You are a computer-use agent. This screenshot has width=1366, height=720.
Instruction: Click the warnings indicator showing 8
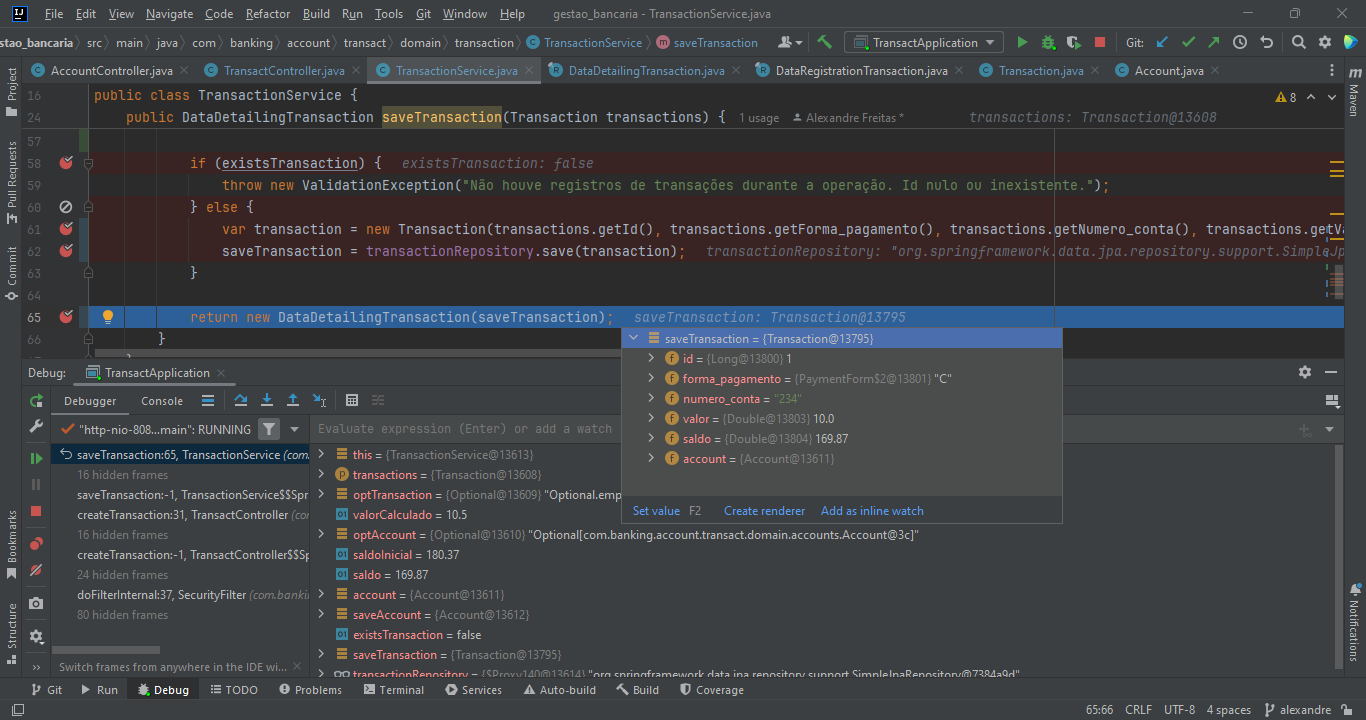click(1286, 97)
